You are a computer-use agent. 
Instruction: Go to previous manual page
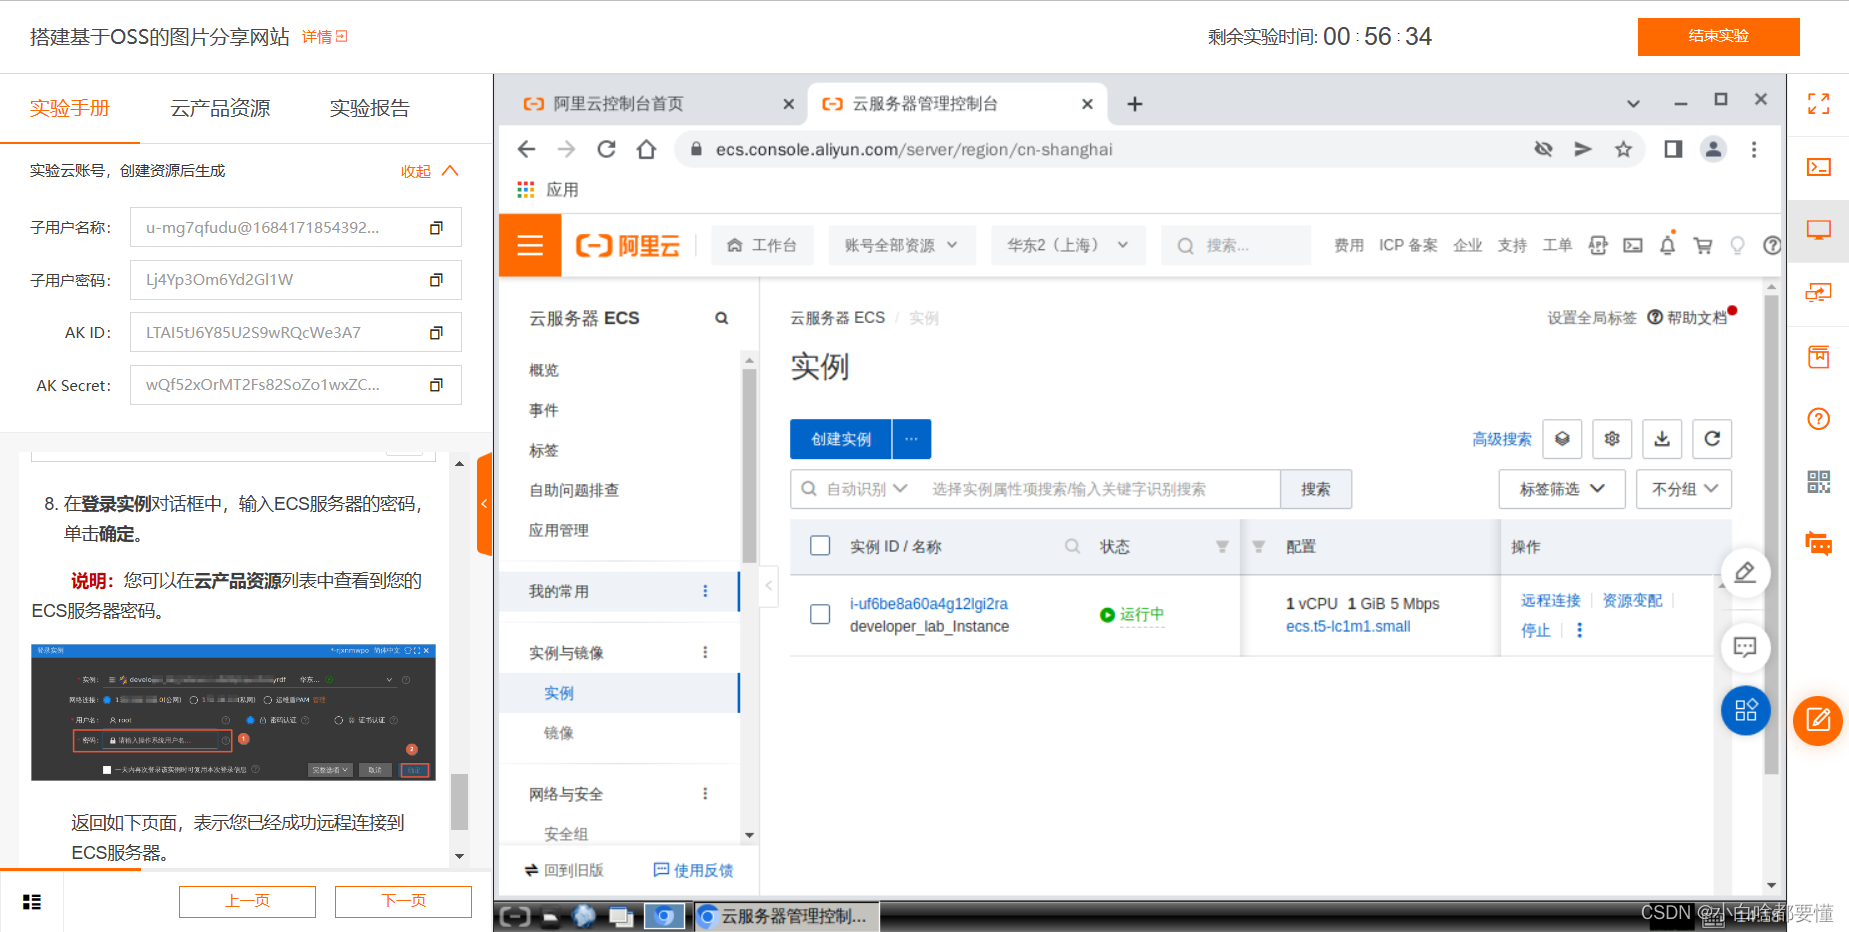click(x=247, y=901)
